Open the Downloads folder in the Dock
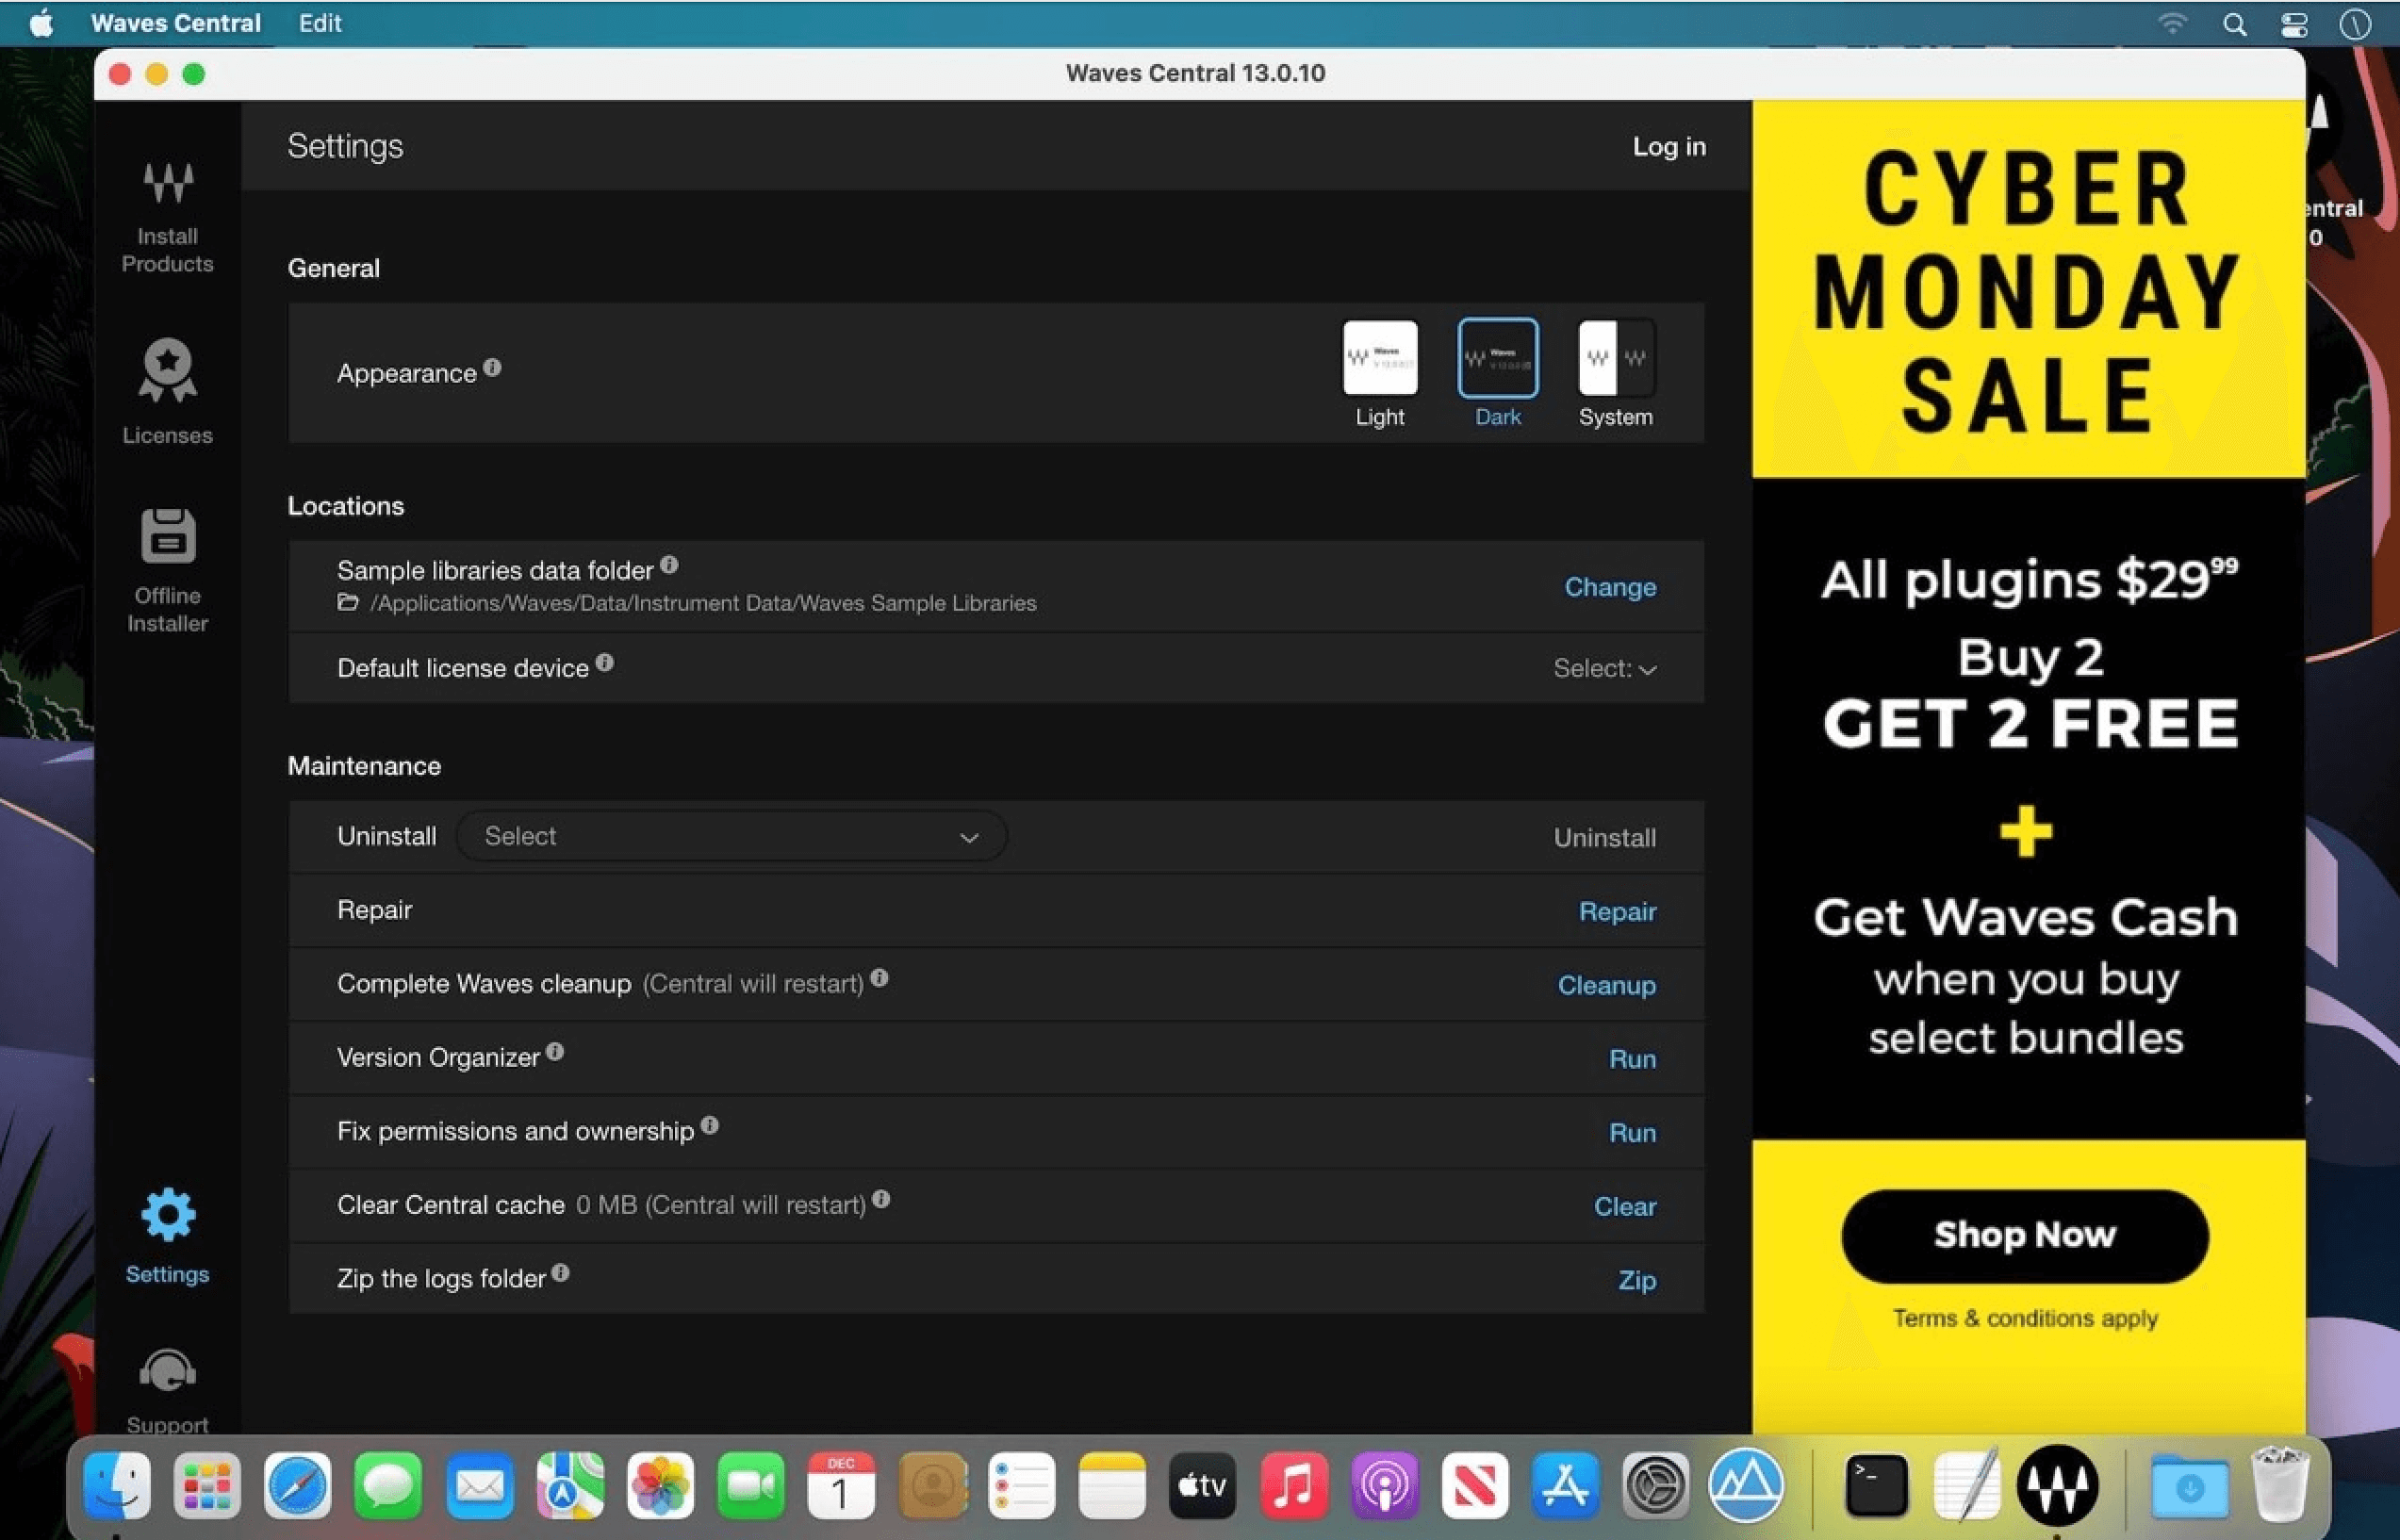Screen dimensions: 2400x1540 [x=2189, y=1485]
